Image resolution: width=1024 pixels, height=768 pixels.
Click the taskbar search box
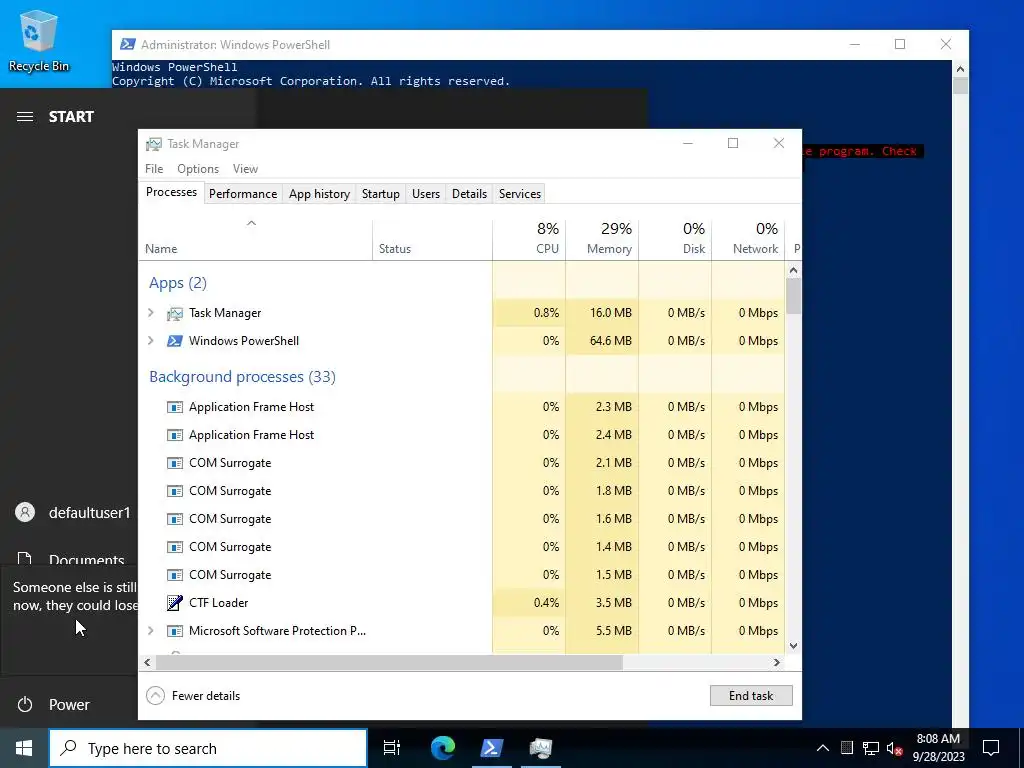point(208,748)
